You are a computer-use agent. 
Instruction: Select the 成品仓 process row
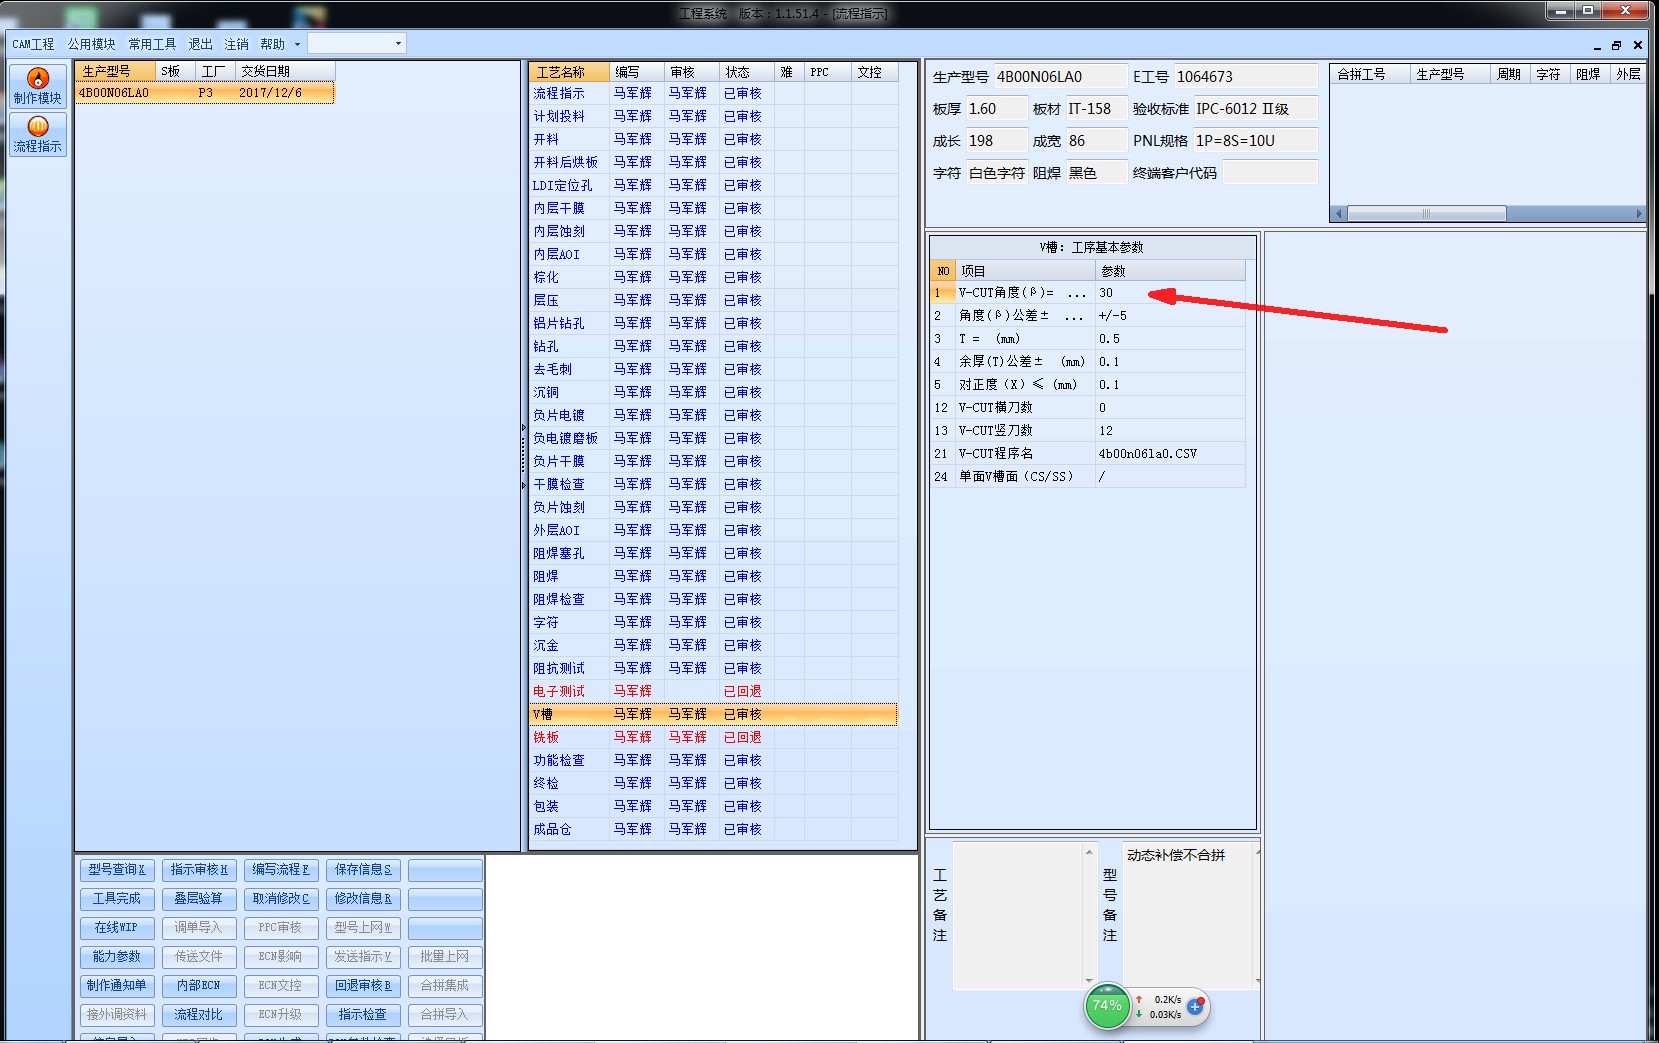coord(713,829)
